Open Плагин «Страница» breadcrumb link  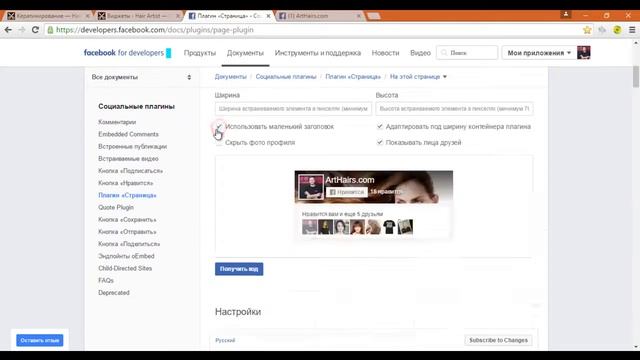point(353,77)
